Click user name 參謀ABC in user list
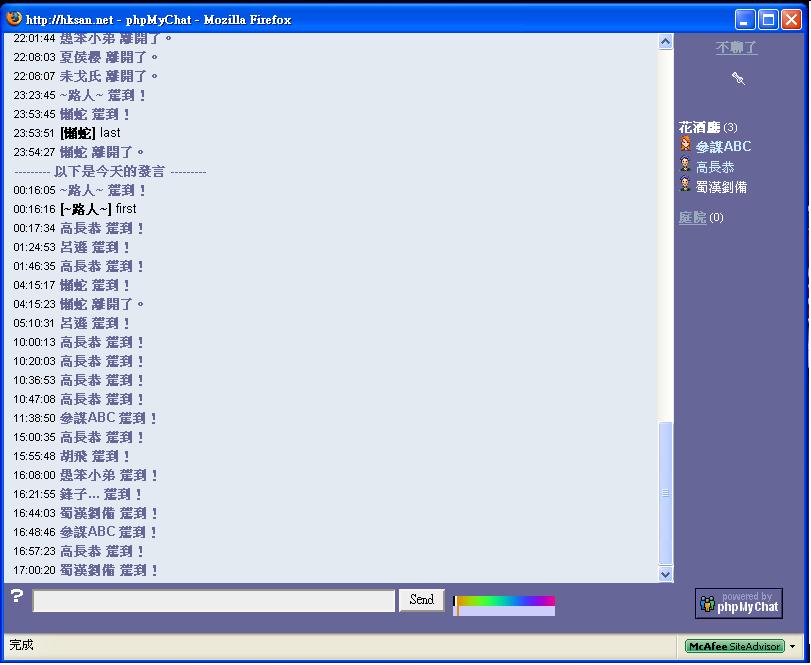811x665 pixels. [x=723, y=147]
